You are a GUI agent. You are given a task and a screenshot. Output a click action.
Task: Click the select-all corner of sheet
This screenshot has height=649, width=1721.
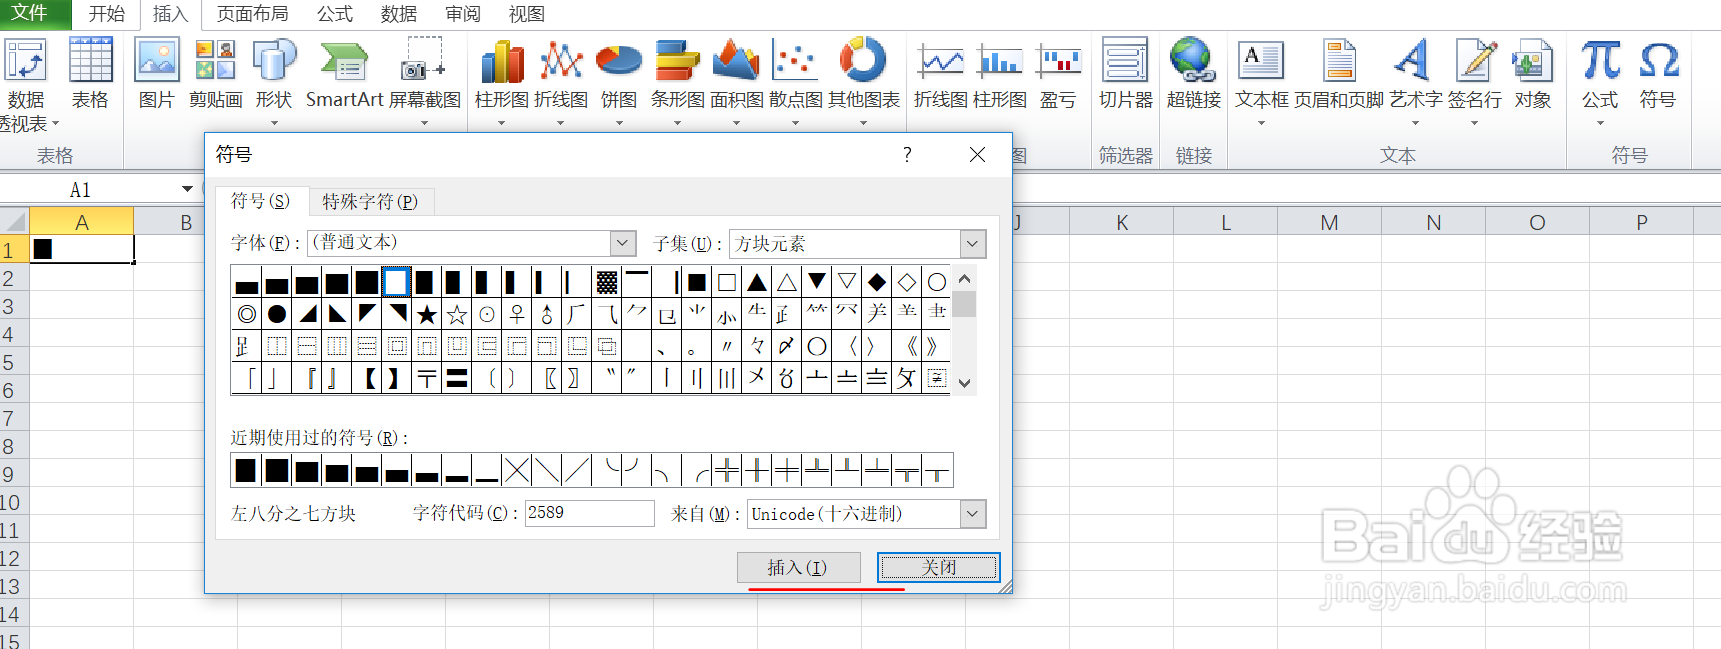click(x=14, y=222)
